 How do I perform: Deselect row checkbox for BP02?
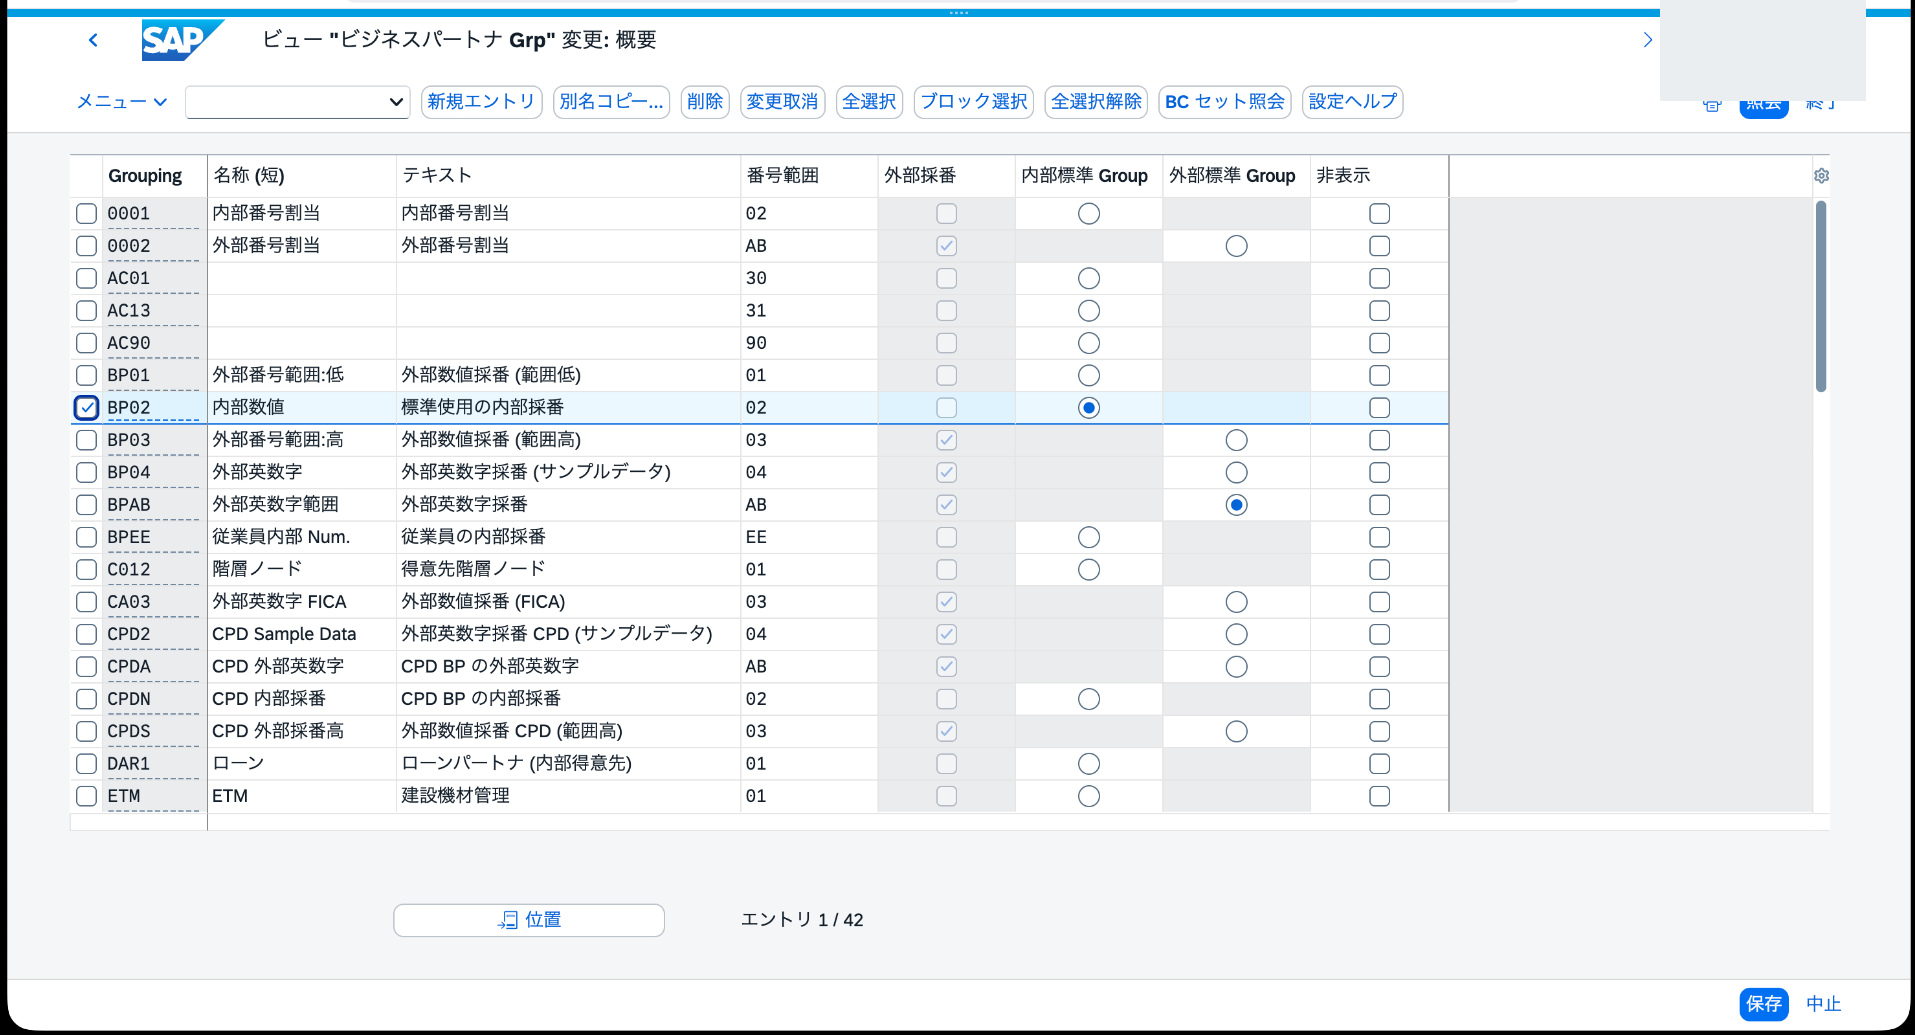point(87,408)
